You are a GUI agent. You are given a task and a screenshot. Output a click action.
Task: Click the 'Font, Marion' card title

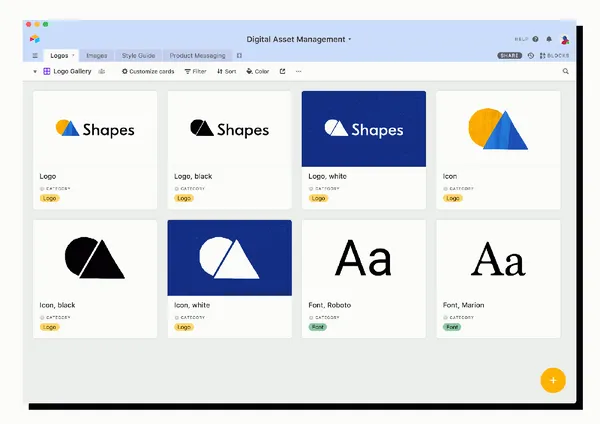point(463,305)
